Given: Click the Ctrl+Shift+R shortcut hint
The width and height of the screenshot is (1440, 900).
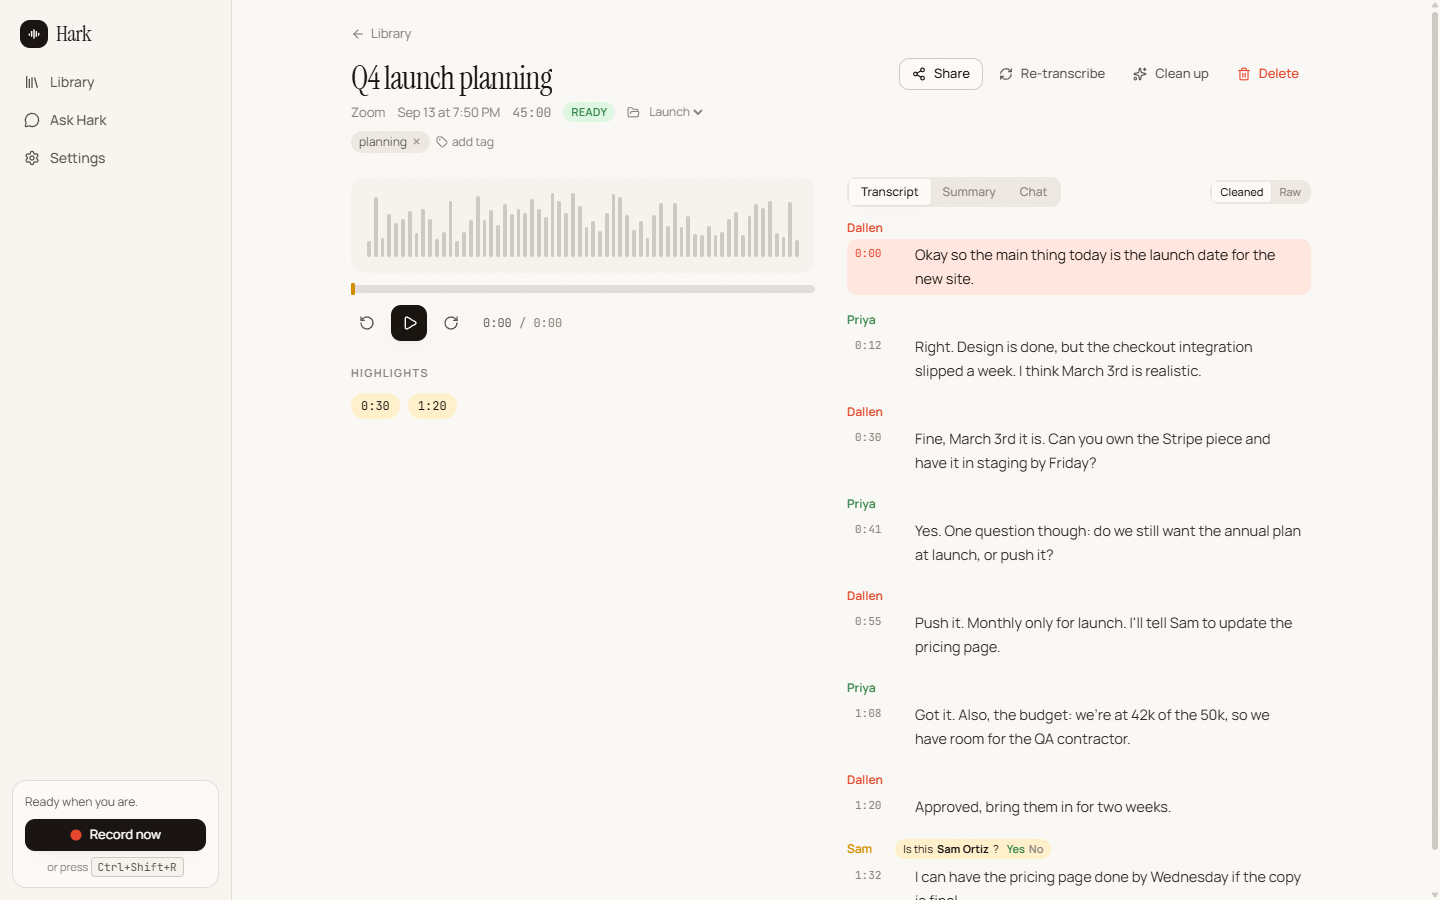Looking at the screenshot, I should [137, 867].
